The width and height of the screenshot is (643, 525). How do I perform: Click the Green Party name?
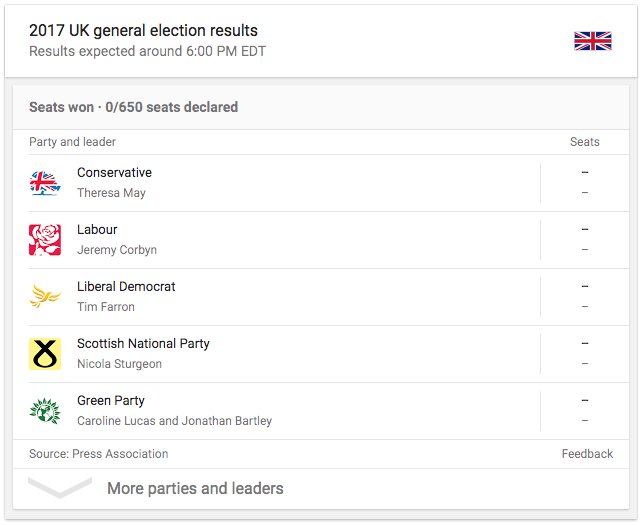(111, 401)
